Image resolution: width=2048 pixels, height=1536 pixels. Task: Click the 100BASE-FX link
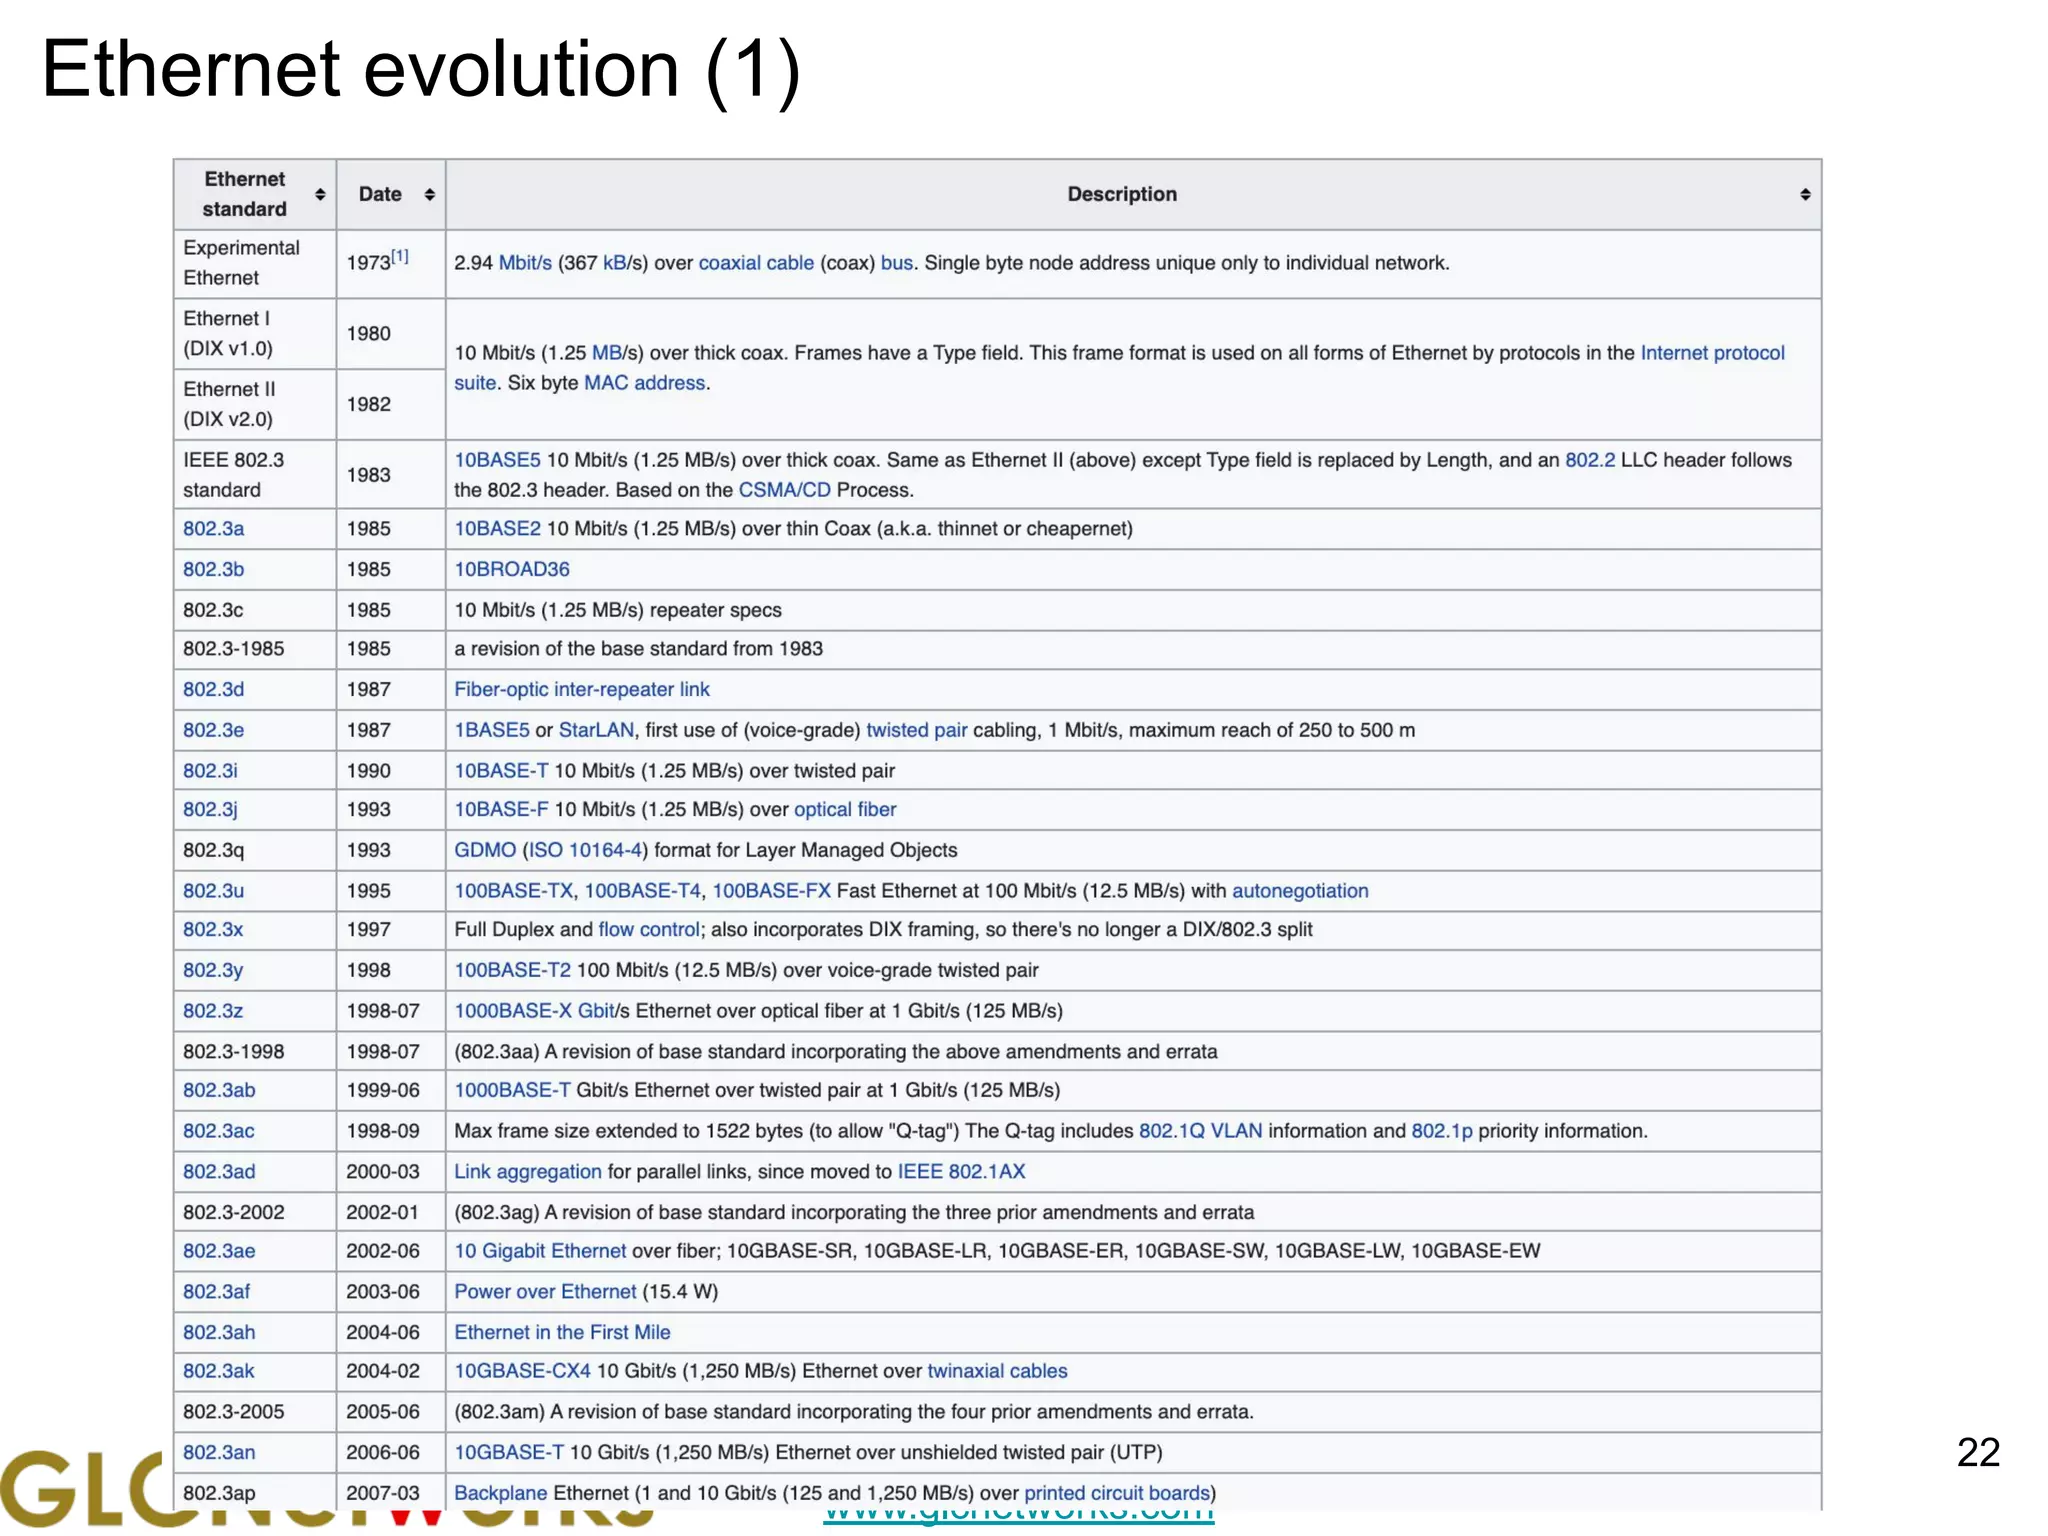[x=771, y=891]
